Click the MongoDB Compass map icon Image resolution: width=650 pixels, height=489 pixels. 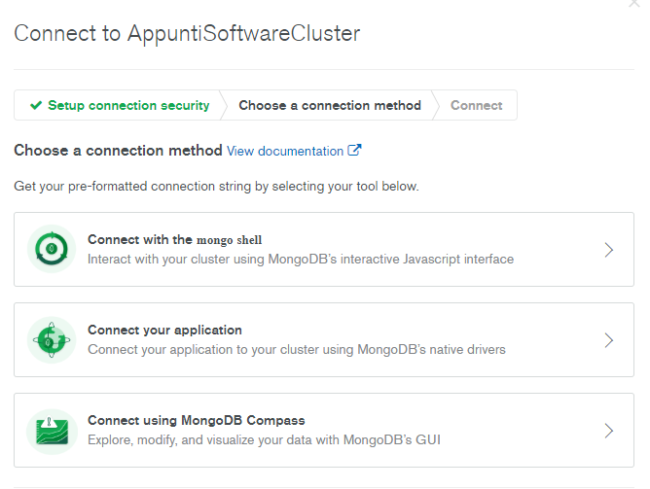click(52, 431)
